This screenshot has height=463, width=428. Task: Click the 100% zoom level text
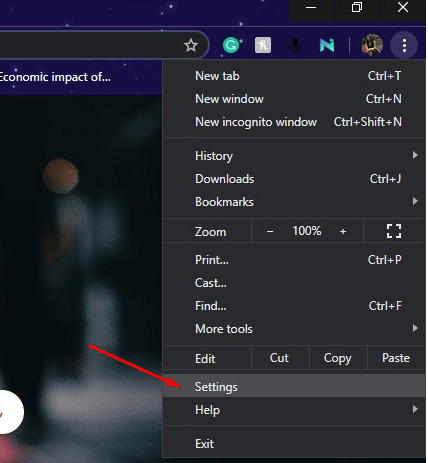[x=307, y=231]
